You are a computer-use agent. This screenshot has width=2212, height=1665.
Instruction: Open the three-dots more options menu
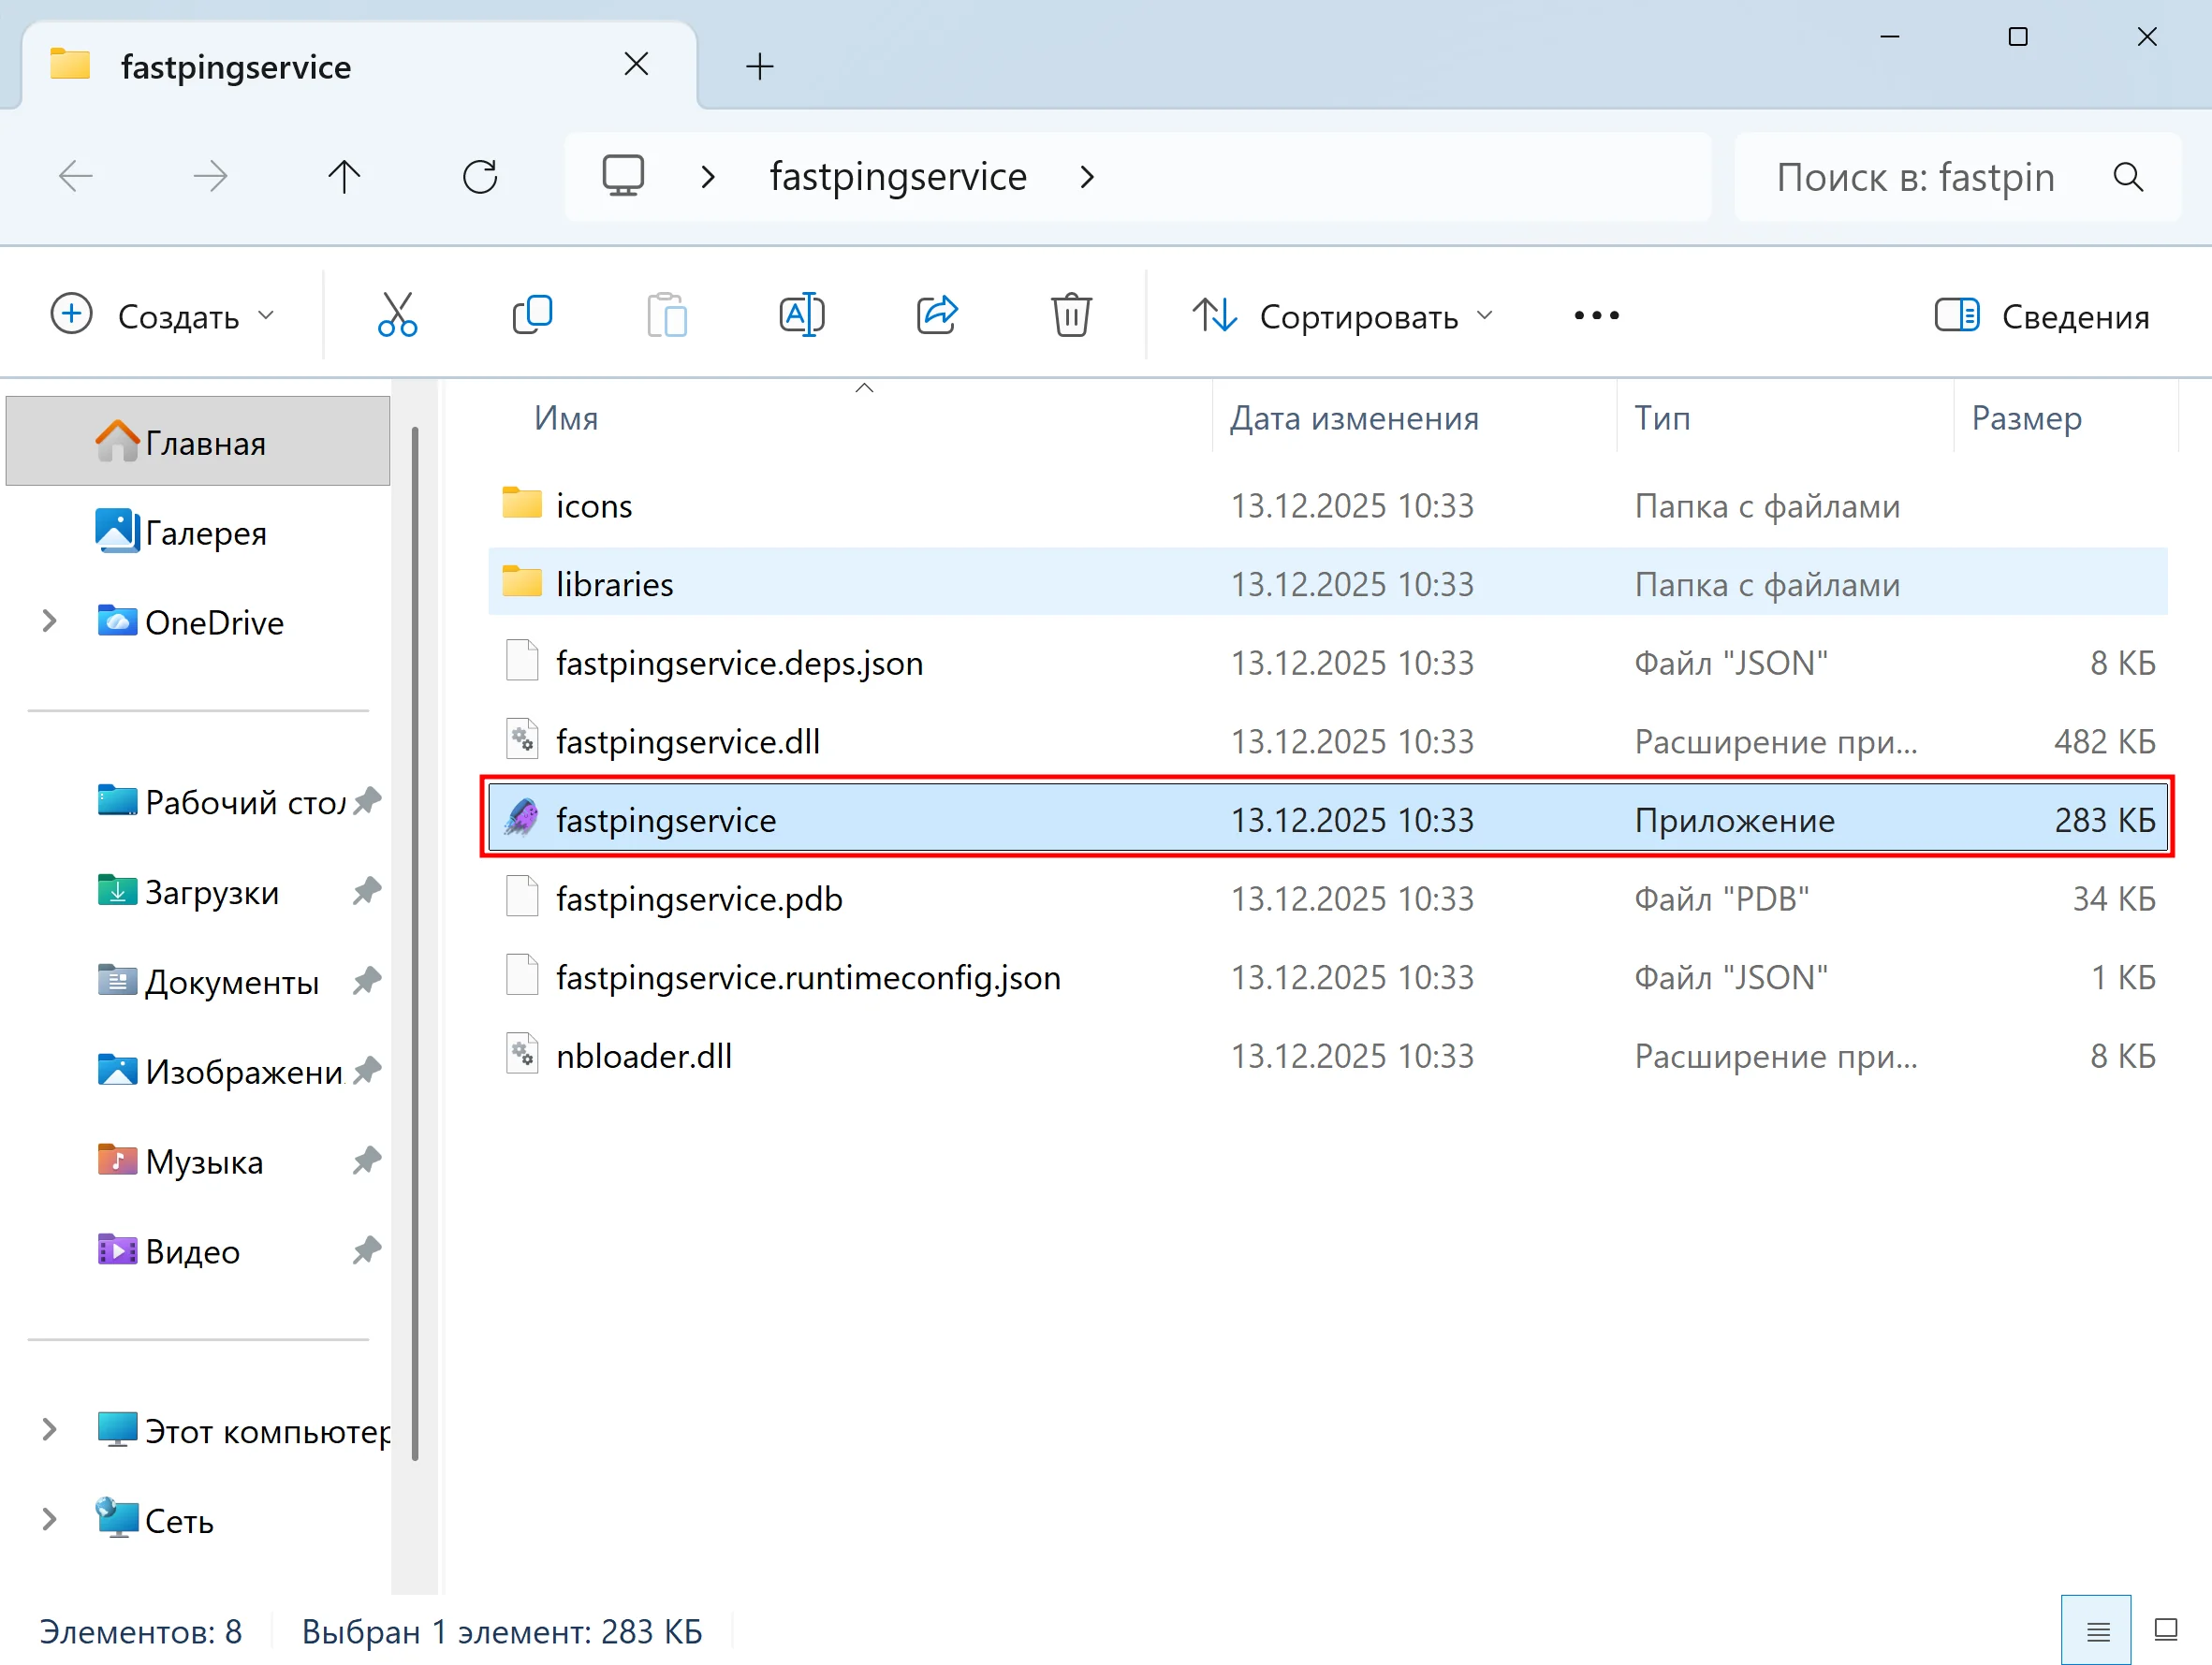click(1595, 316)
